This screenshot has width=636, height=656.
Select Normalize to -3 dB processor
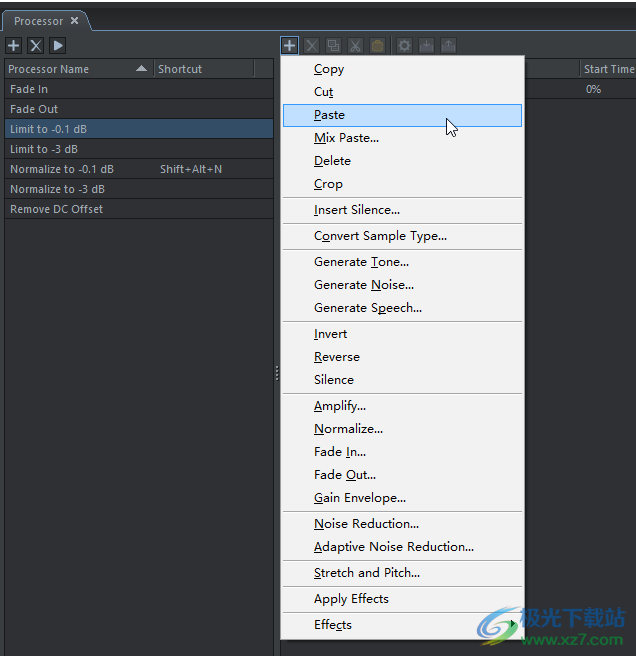[139, 189]
